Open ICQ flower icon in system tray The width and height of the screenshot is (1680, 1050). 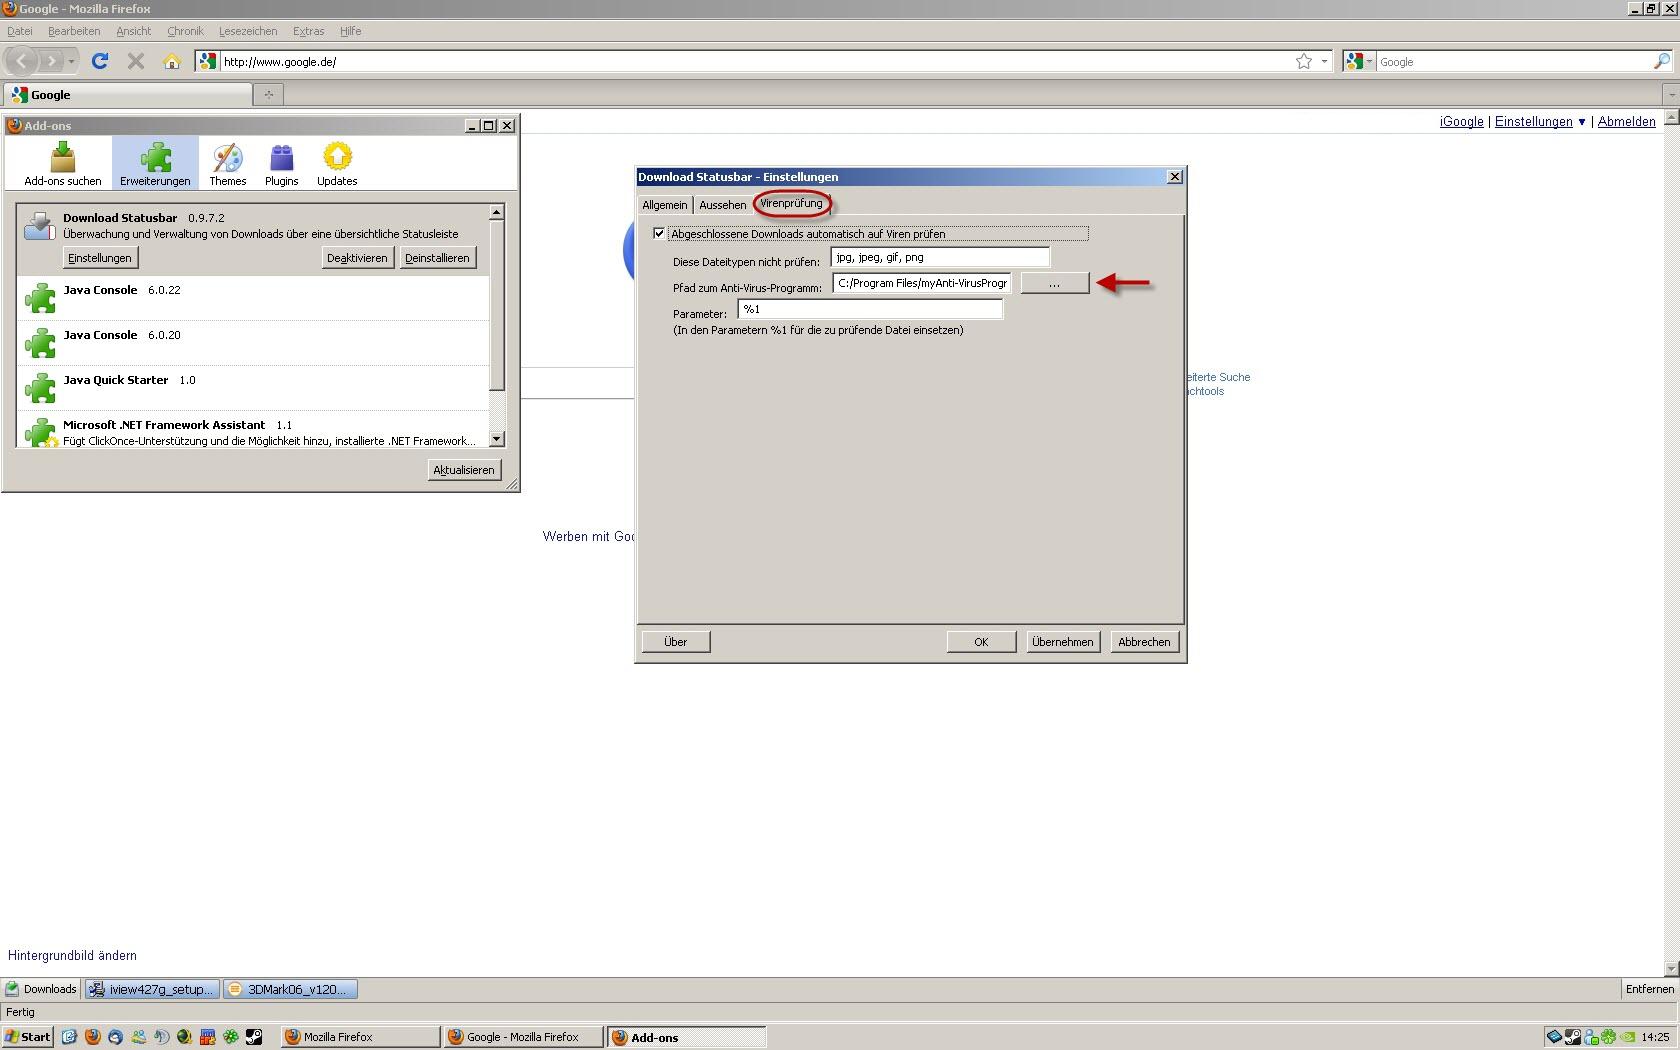1608,1037
